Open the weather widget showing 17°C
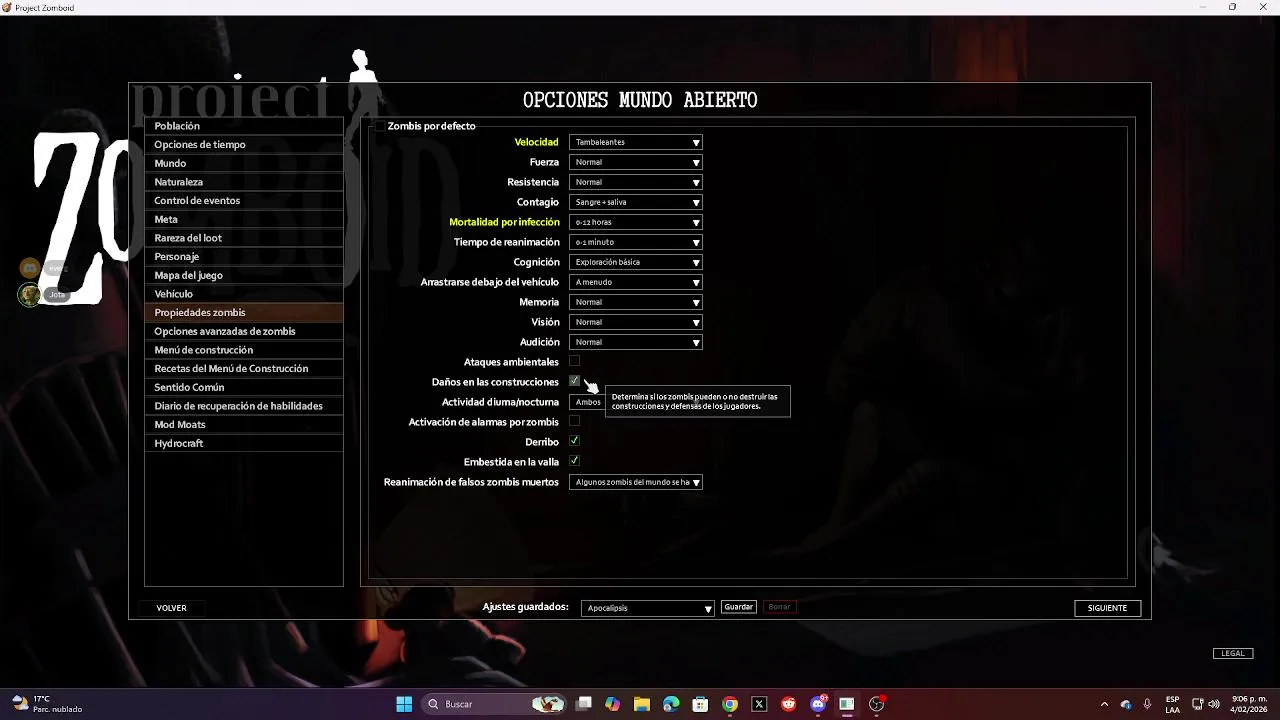 pyautogui.click(x=47, y=704)
